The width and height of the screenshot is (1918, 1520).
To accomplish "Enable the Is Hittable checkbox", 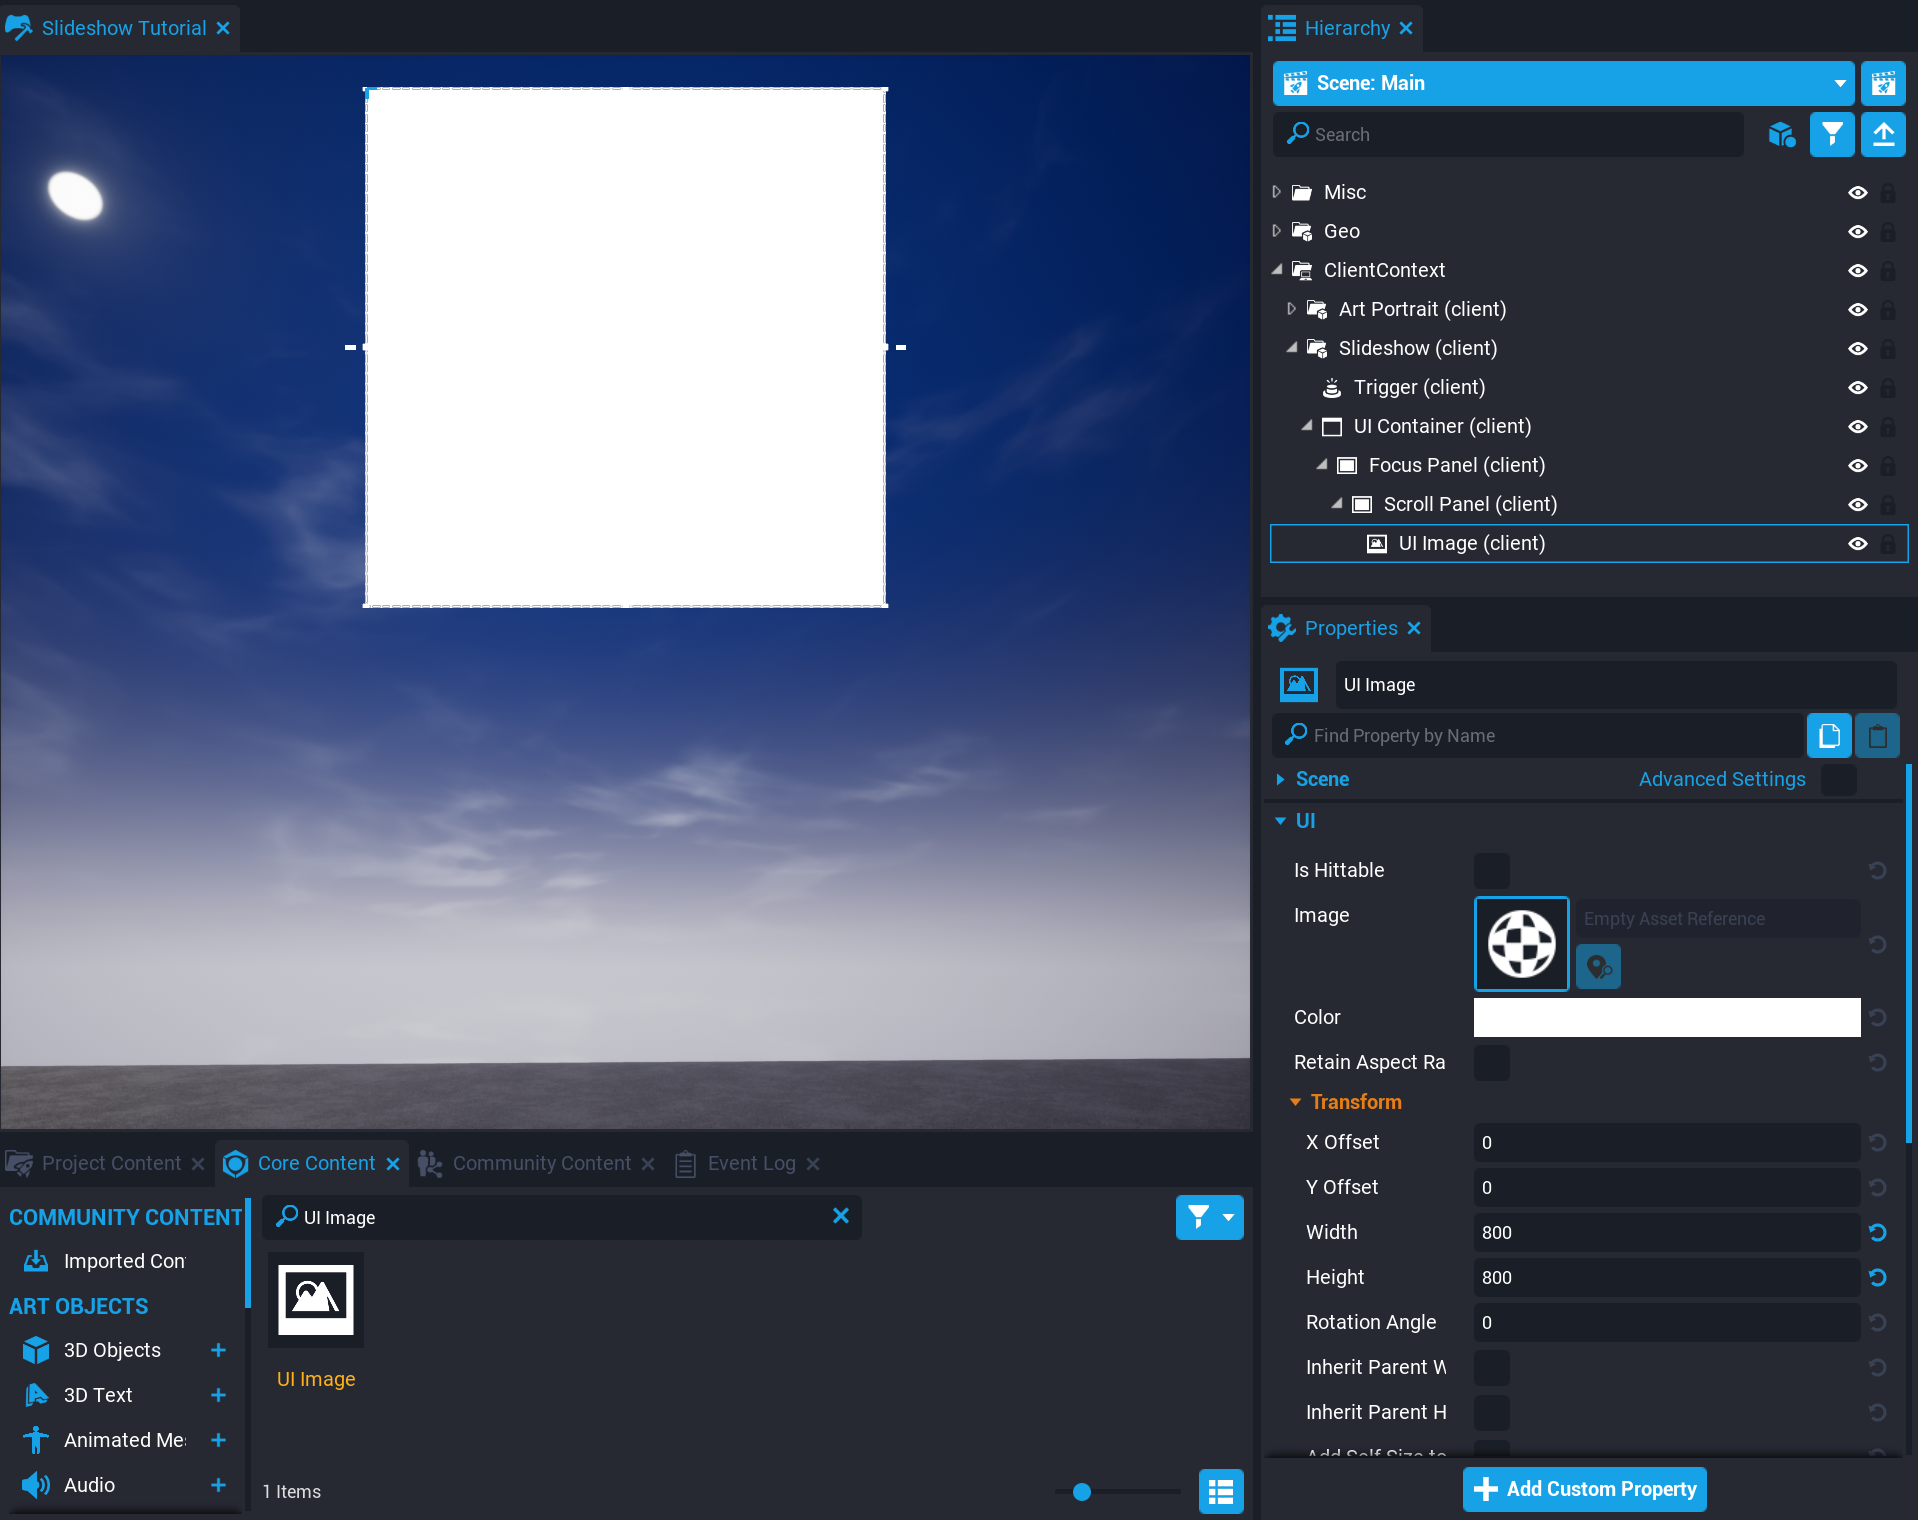I will (x=1491, y=870).
